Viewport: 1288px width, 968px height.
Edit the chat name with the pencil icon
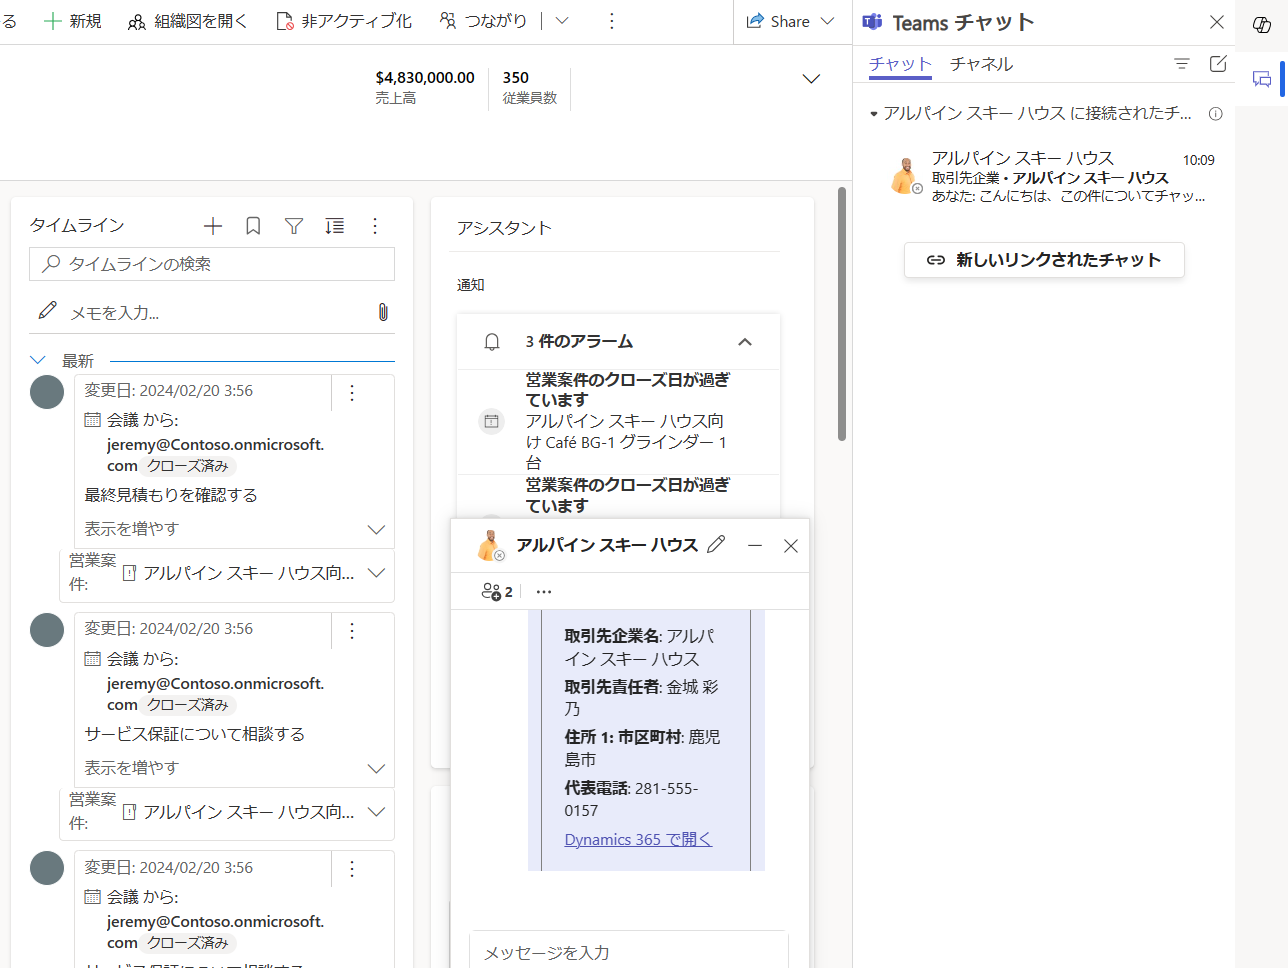(716, 545)
